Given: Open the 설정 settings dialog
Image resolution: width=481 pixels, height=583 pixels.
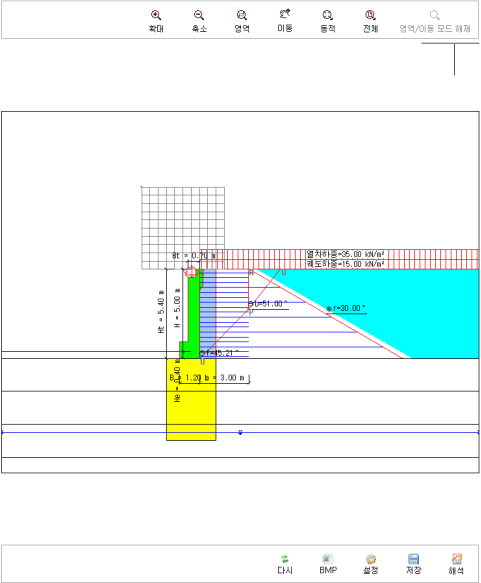Looking at the screenshot, I should 371,564.
